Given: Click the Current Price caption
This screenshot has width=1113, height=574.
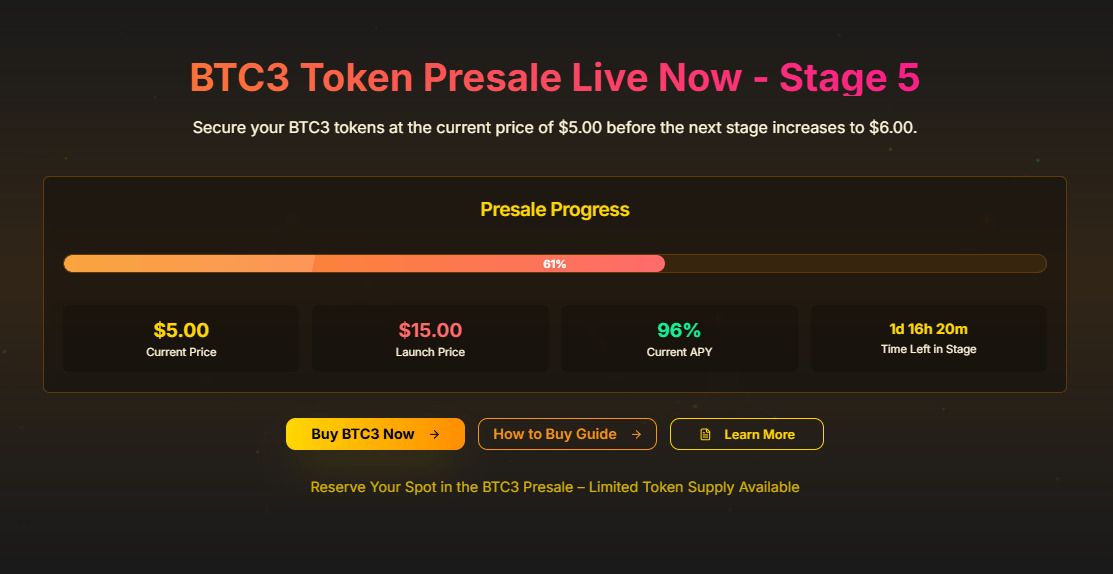Looking at the screenshot, I should coord(181,352).
